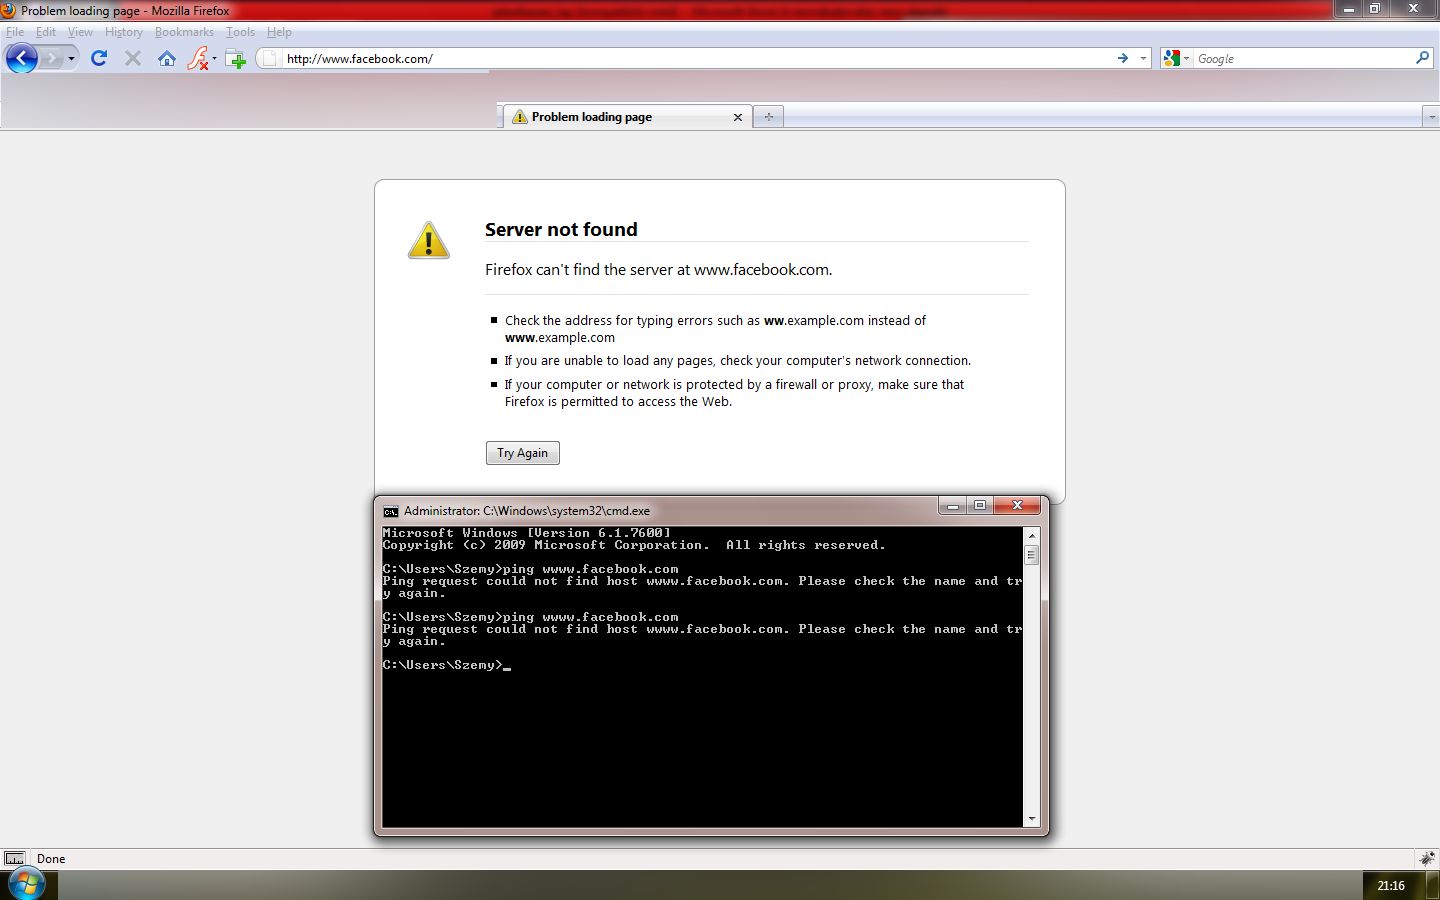Click the cmd.exe icon in command window title bar

(x=391, y=511)
